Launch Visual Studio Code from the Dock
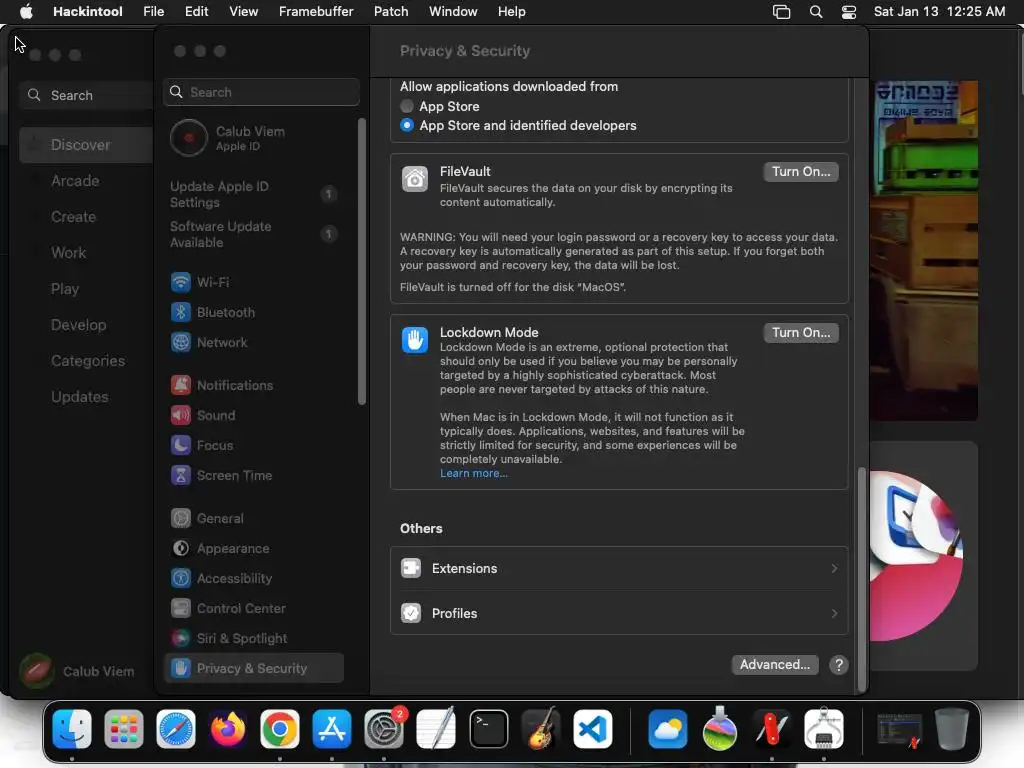The image size is (1024, 768). (x=593, y=729)
